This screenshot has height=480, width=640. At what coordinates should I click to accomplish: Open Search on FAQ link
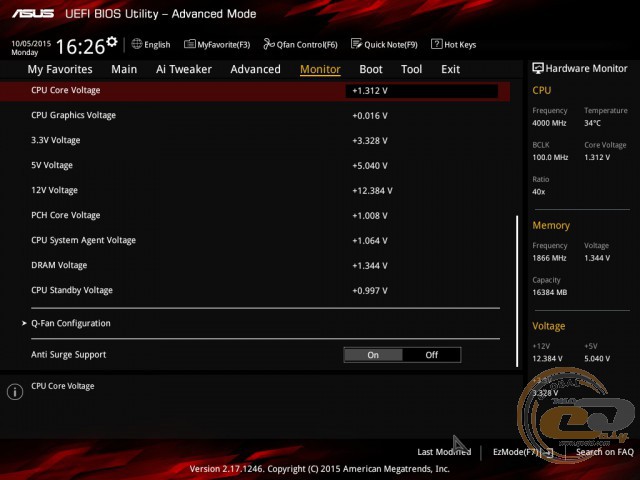604,452
